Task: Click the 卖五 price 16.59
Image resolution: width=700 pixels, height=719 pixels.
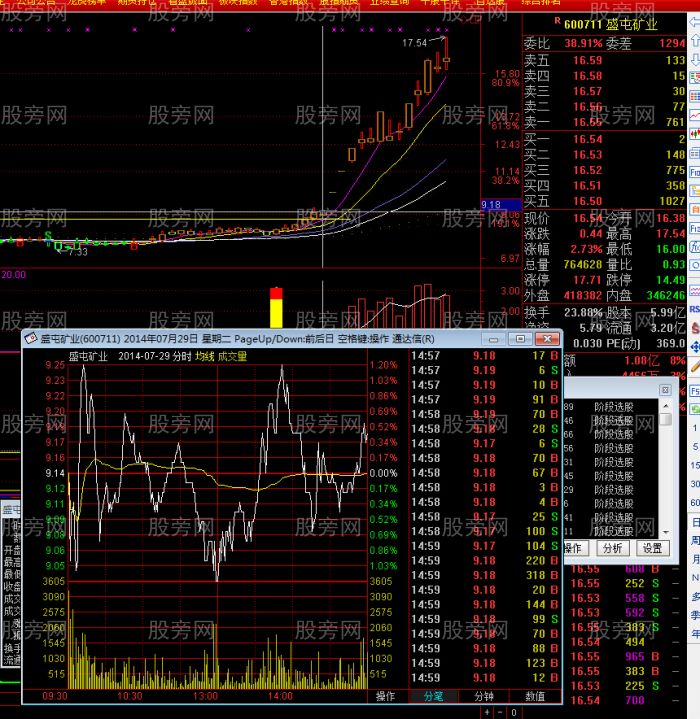Action: 587,61
